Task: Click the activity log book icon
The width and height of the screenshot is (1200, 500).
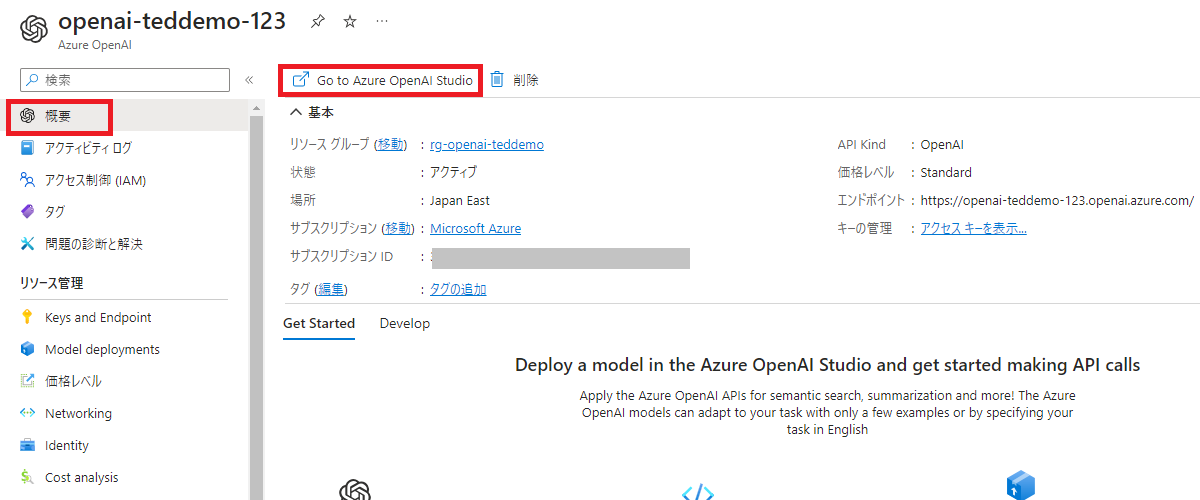Action: point(27,148)
